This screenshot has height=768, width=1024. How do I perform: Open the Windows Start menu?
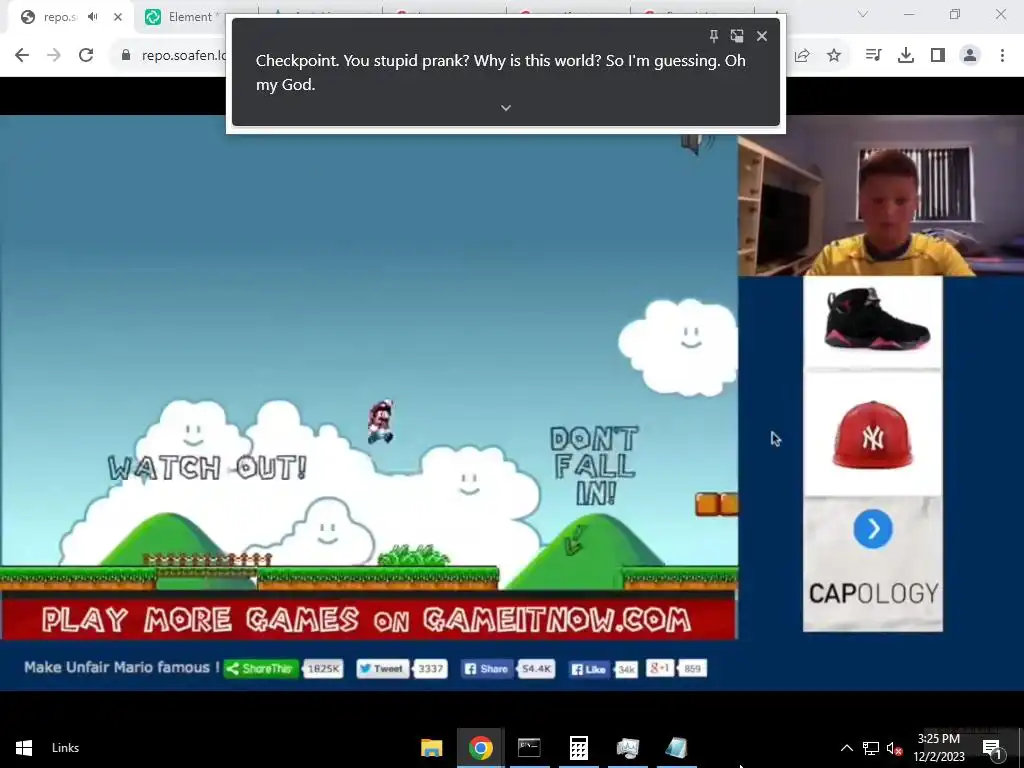[24, 748]
